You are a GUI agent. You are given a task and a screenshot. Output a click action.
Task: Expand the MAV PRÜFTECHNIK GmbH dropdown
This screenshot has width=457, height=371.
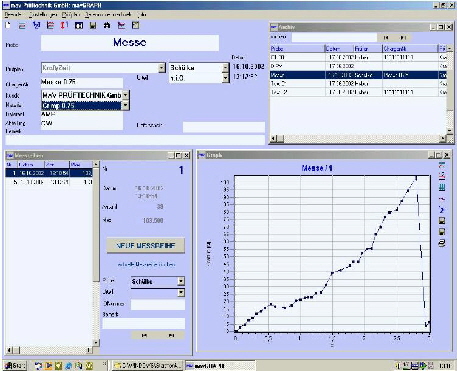tap(126, 95)
